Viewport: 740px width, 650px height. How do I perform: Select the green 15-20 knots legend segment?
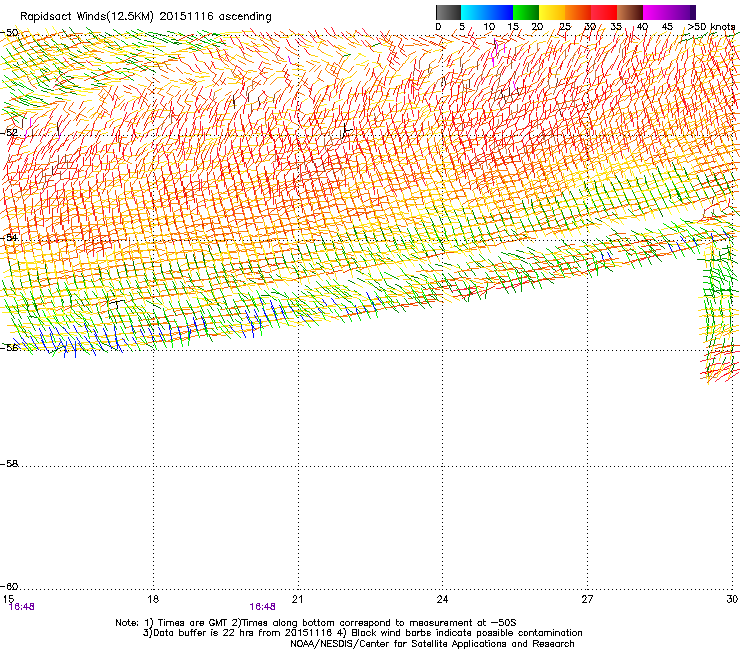526,12
